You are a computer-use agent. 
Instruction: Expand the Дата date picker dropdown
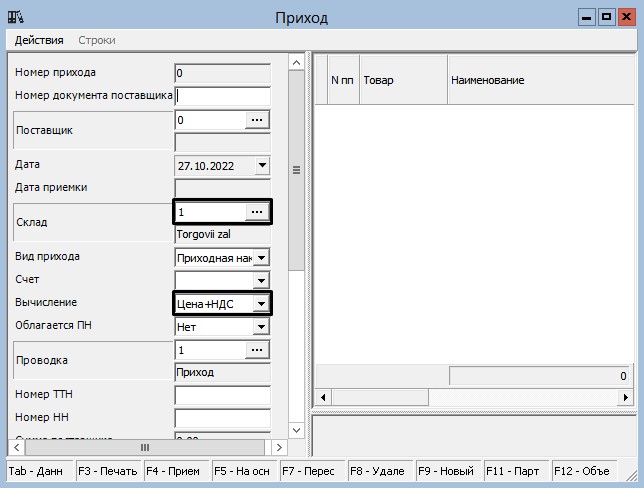[x=262, y=166]
